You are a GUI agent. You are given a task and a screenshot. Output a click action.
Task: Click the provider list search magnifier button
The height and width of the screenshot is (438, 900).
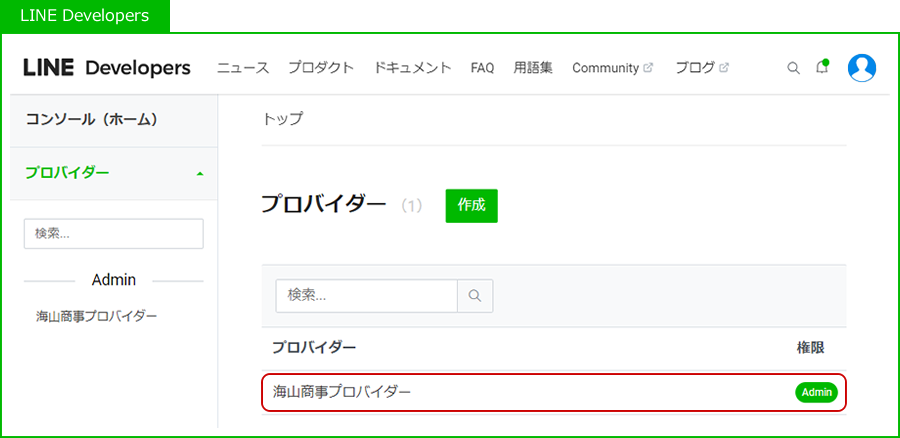click(x=475, y=296)
